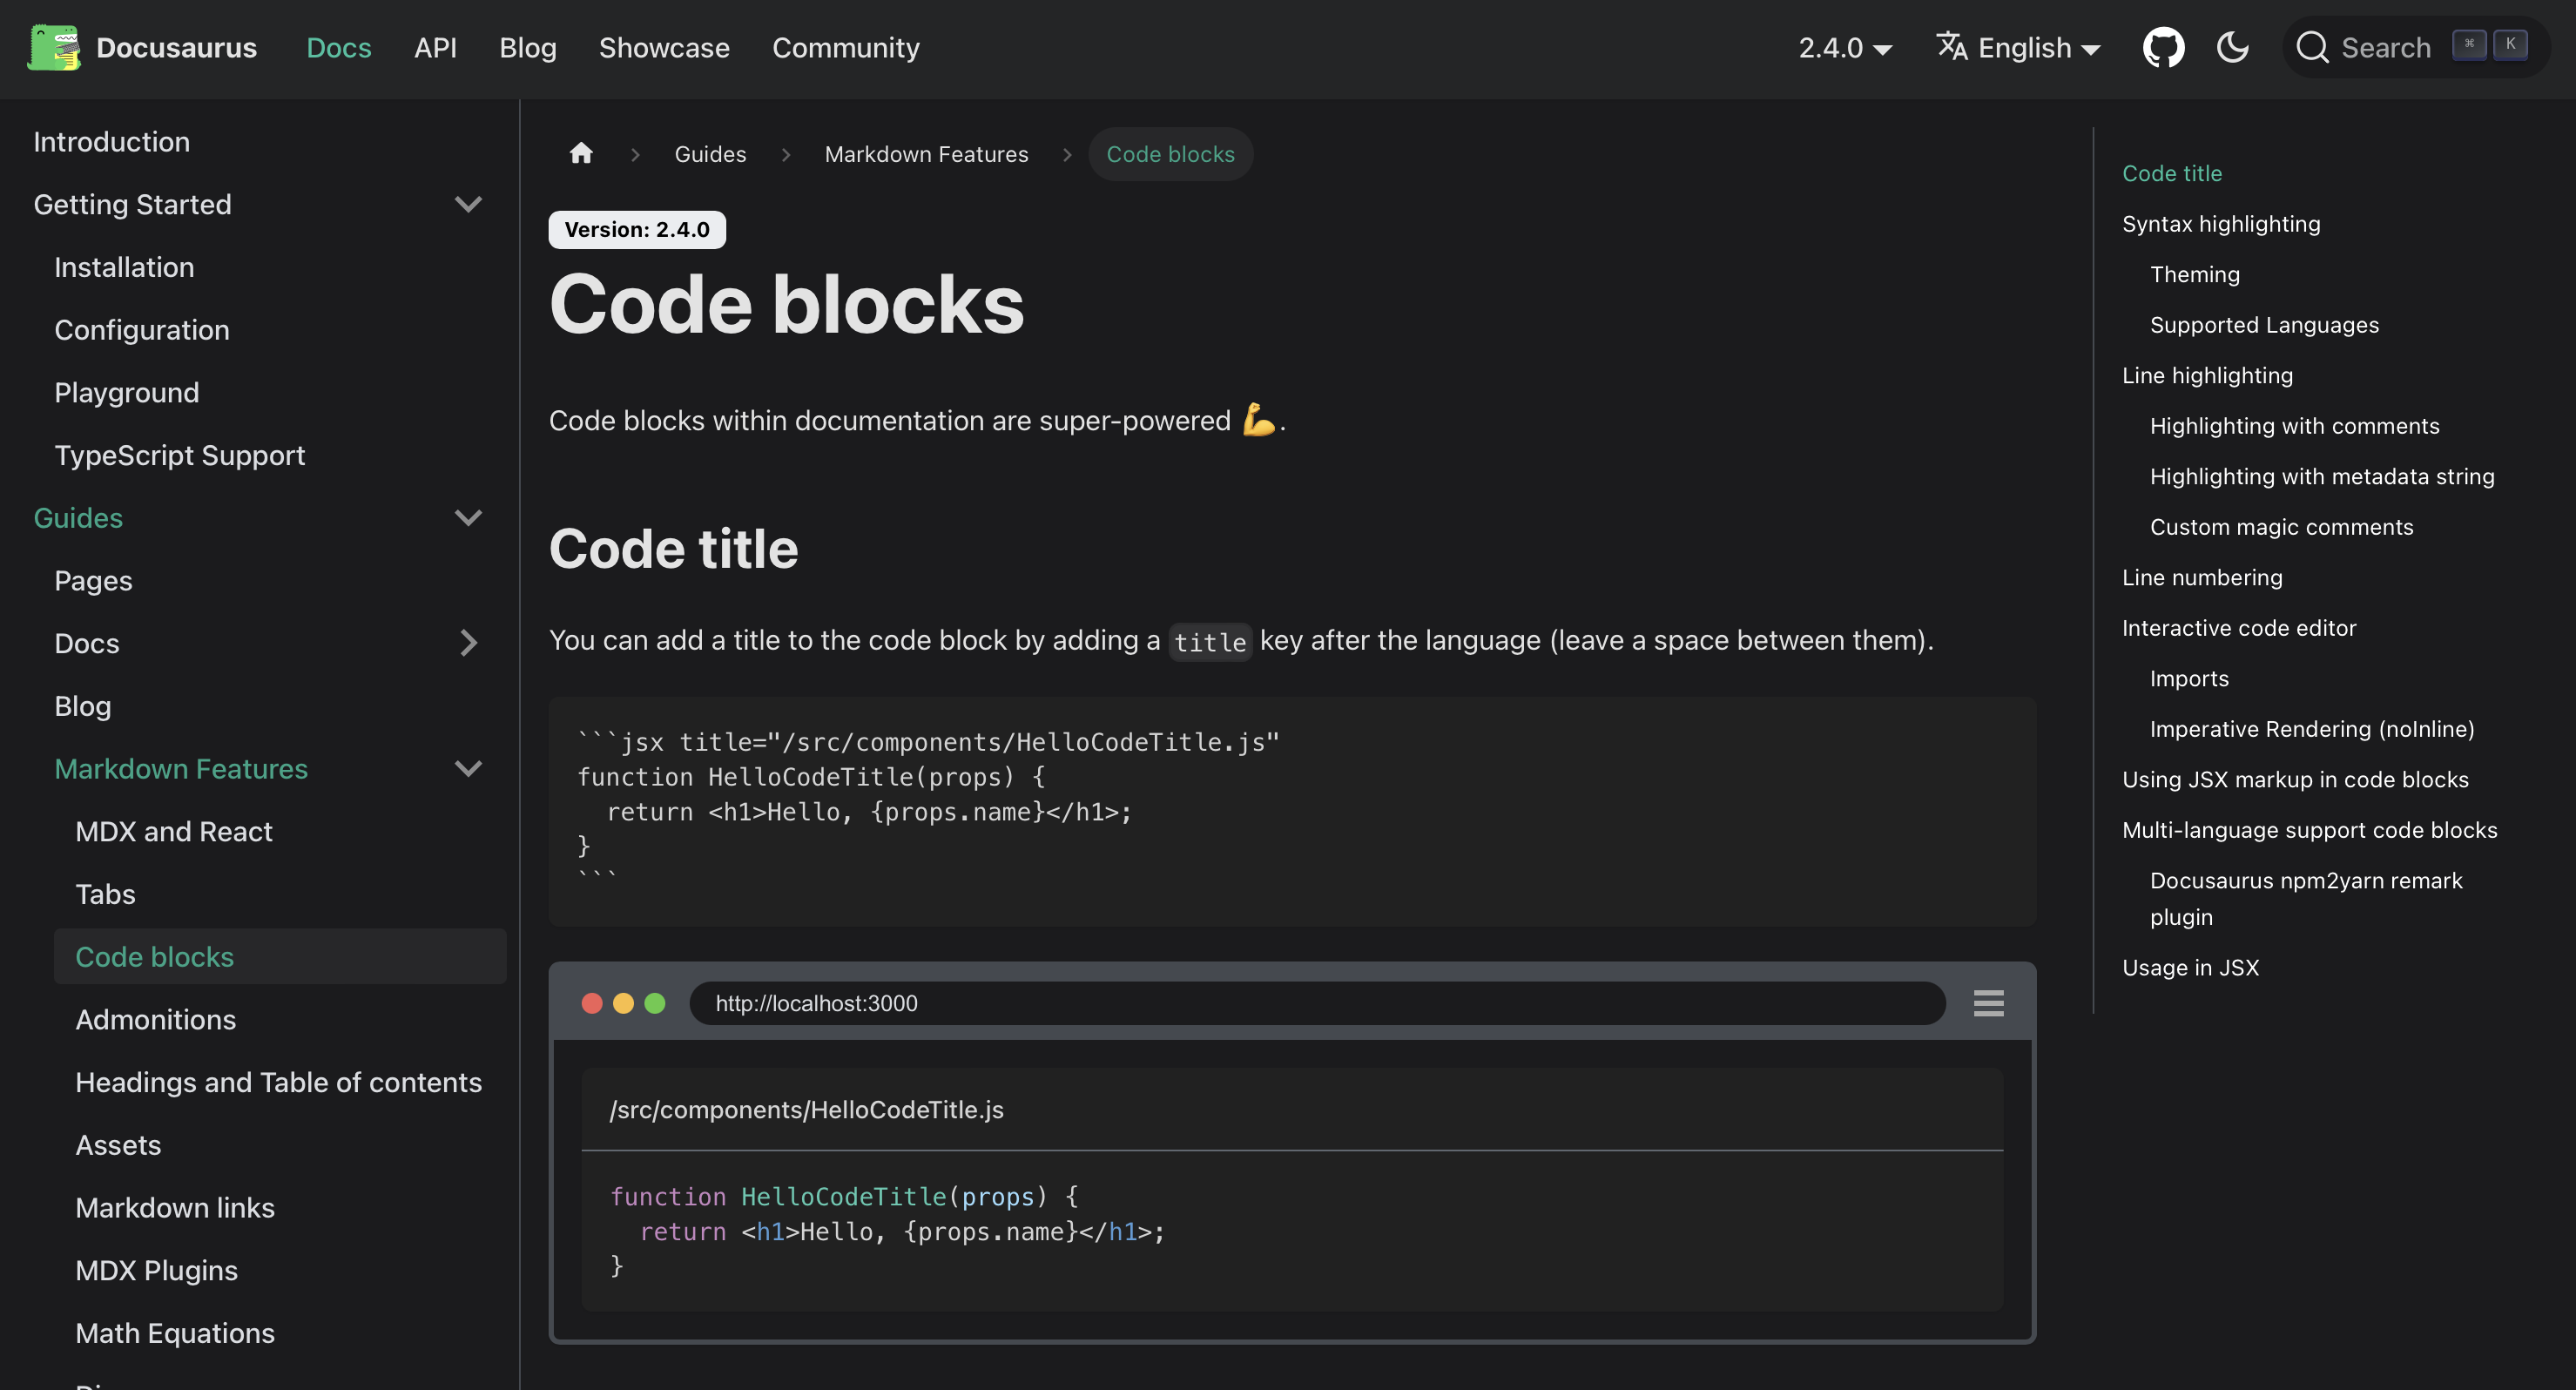Open the API navbar item
The width and height of the screenshot is (2576, 1390).
tap(435, 48)
